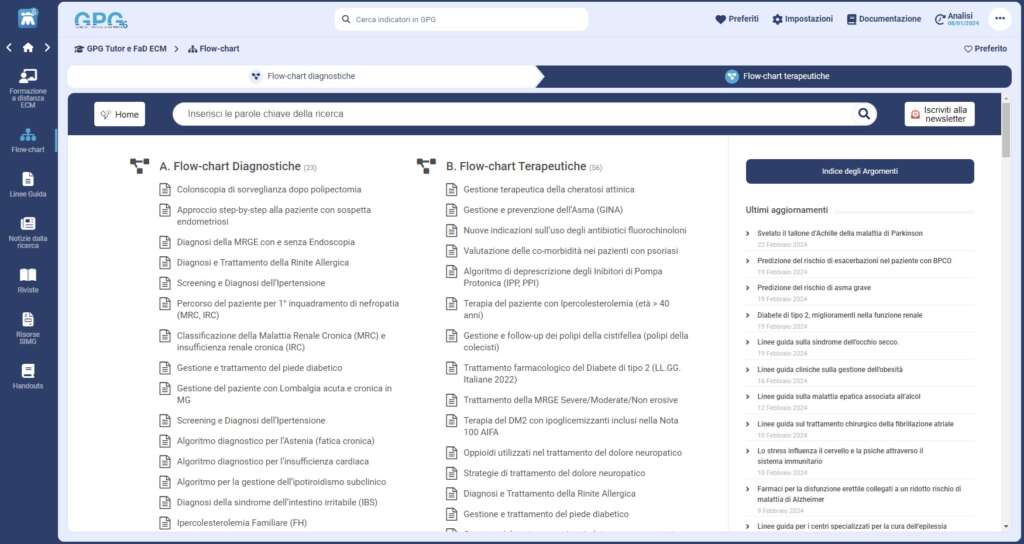Open Risorse SIMG sidebar icon
Image resolution: width=1024 pixels, height=544 pixels.
tap(28, 328)
